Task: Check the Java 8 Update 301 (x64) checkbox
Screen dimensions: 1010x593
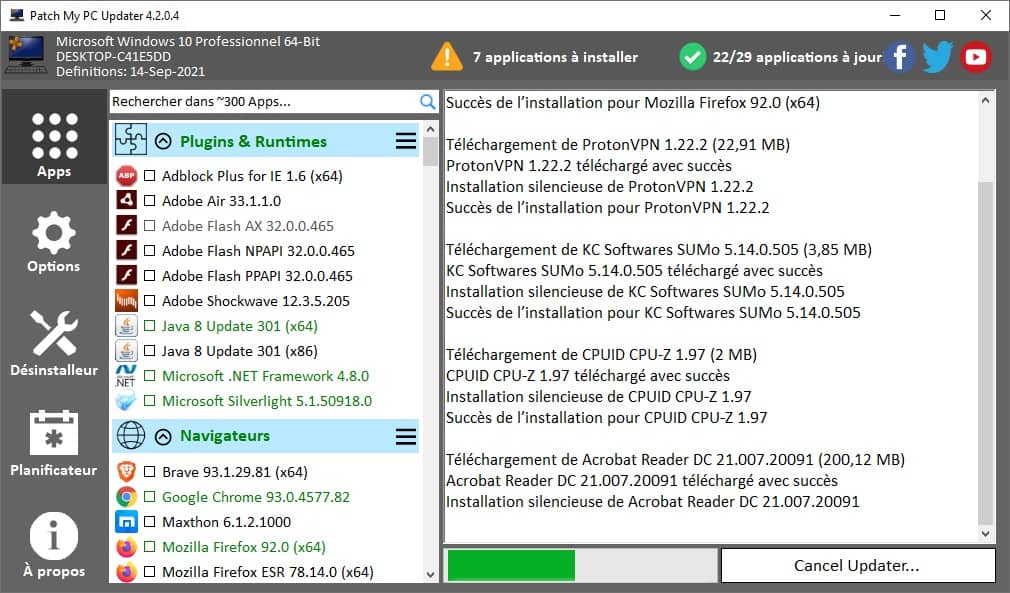Action: click(149, 326)
